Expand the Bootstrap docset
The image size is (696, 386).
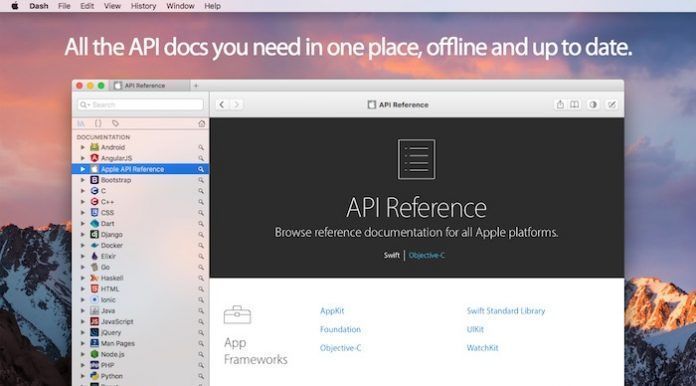coord(83,180)
